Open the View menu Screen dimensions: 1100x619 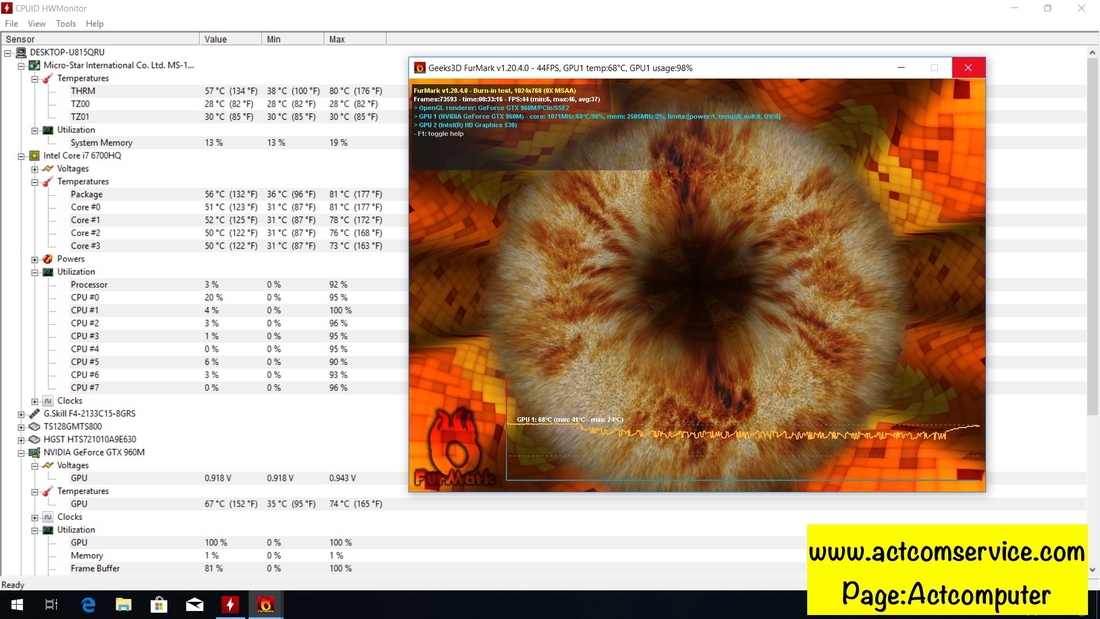tap(36, 24)
